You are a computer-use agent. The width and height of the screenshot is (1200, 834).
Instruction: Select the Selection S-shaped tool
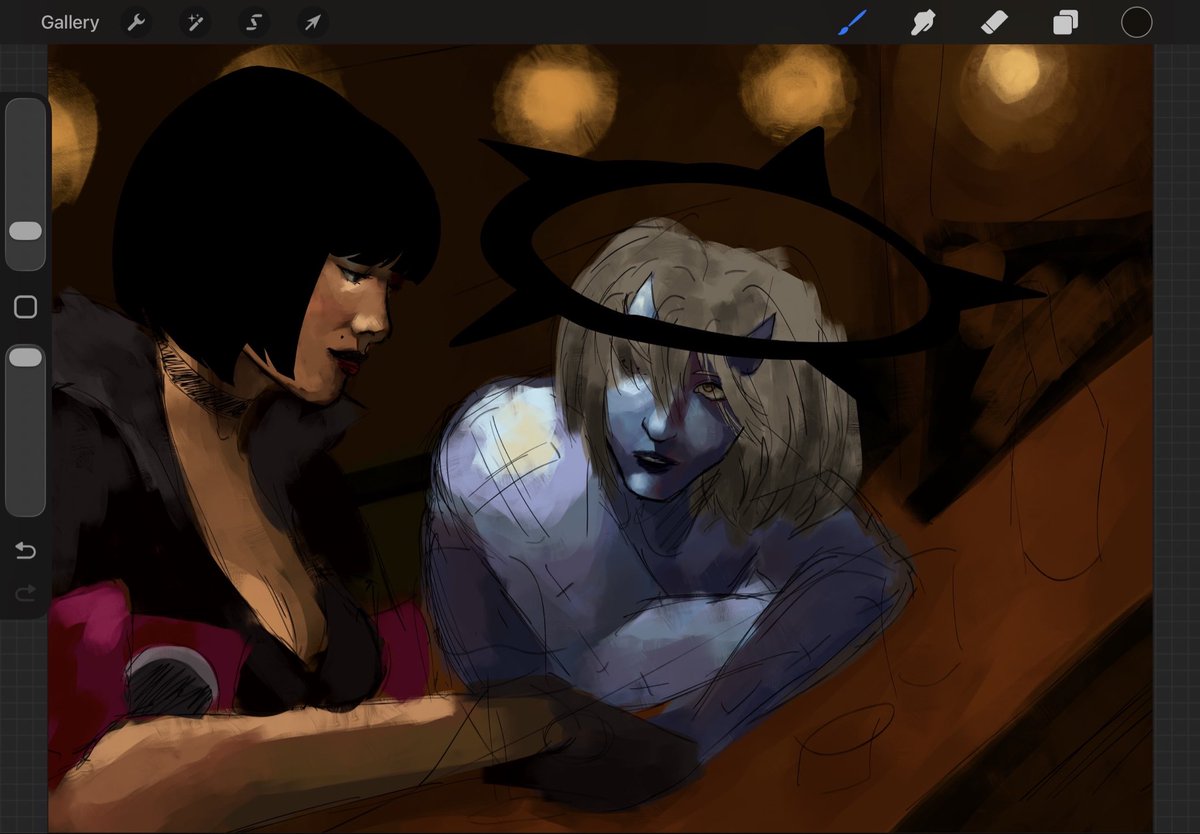tap(254, 22)
